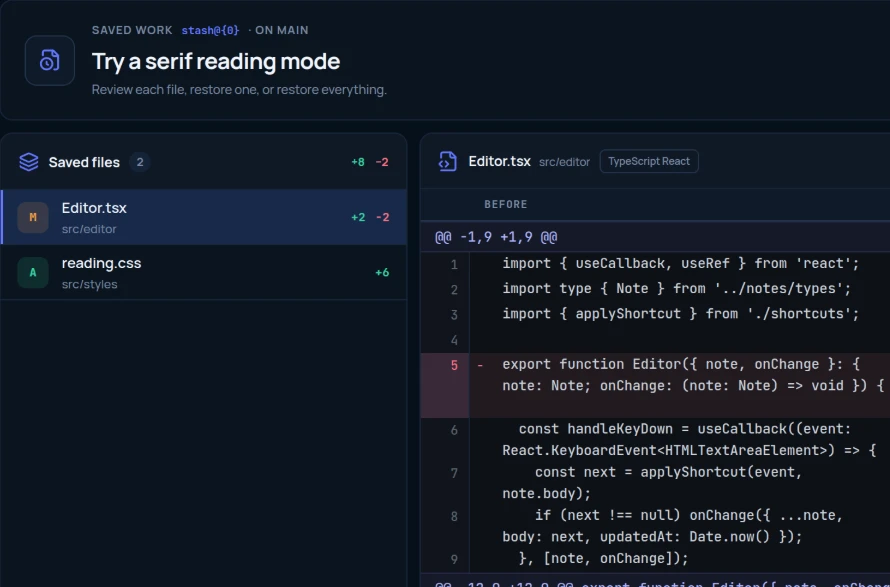Click line number 2 in diff gutter
This screenshot has width=890, height=587.
coord(454,290)
